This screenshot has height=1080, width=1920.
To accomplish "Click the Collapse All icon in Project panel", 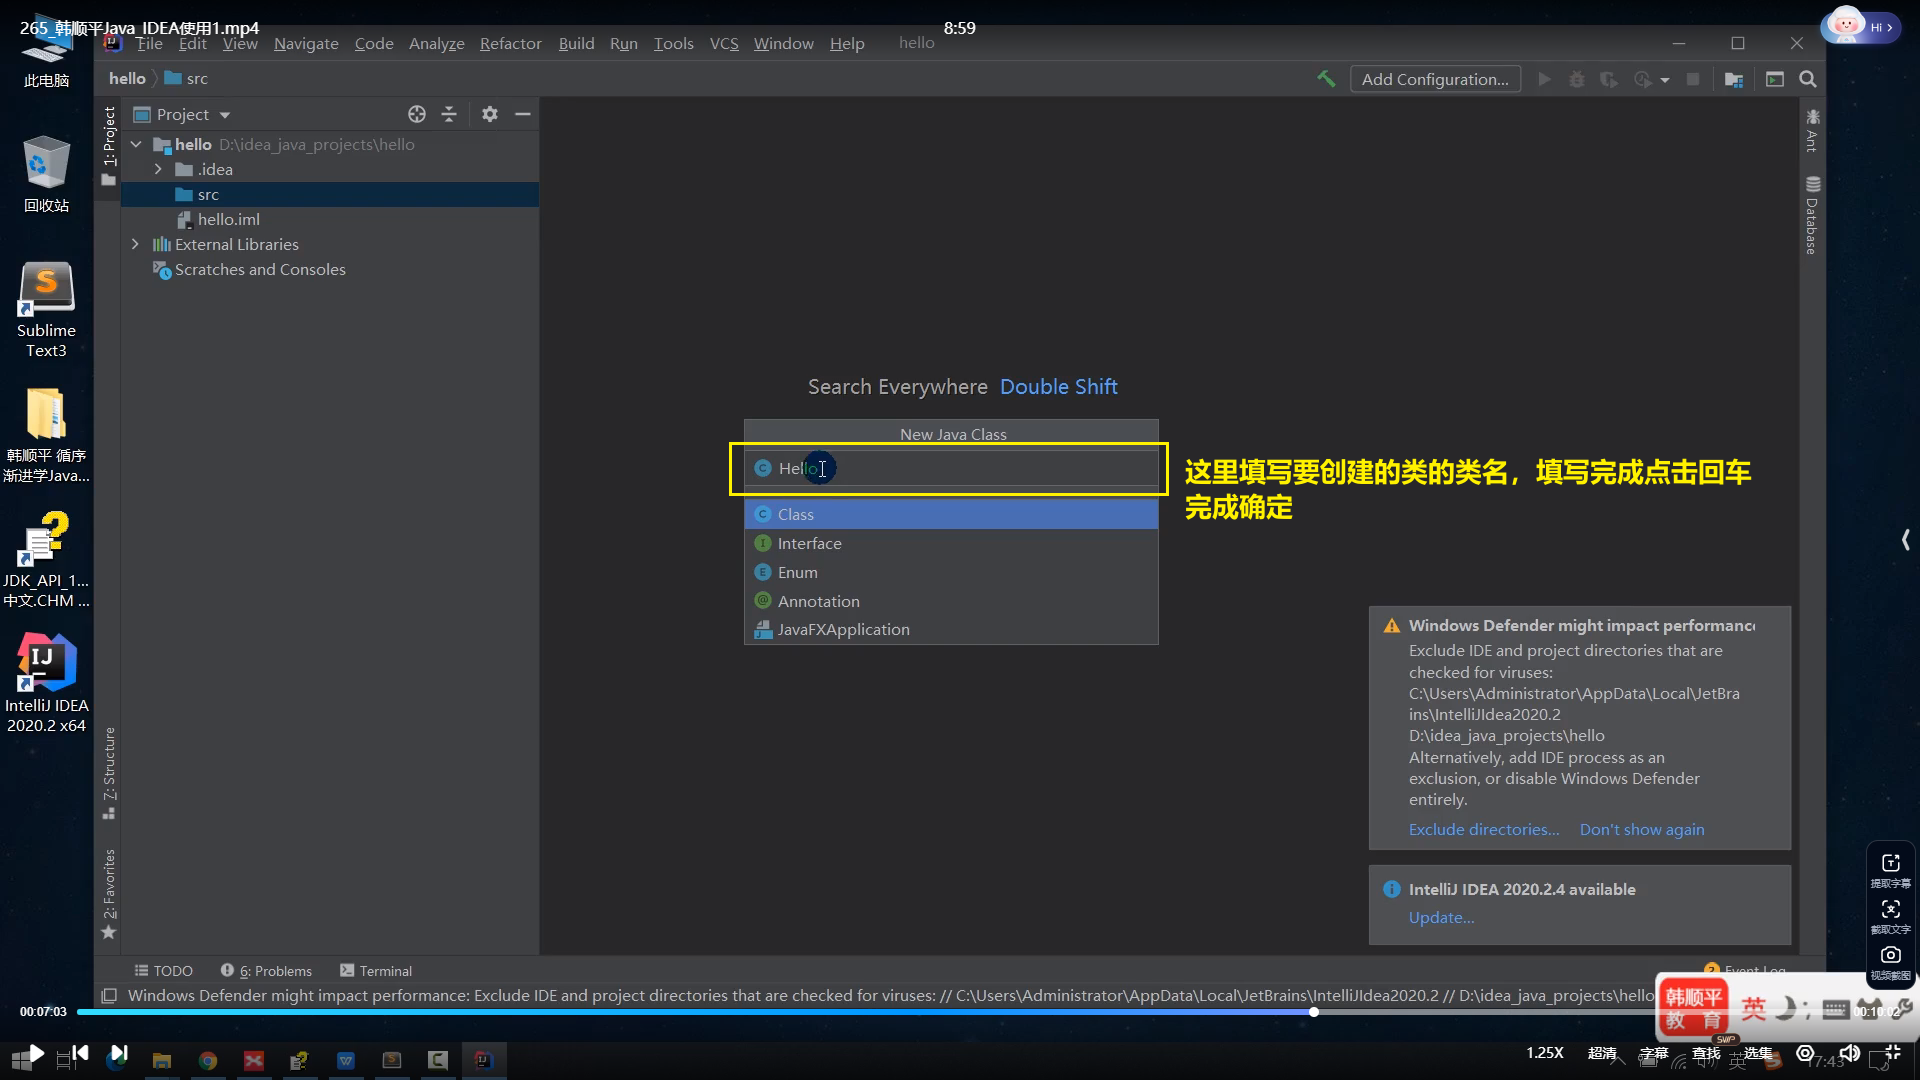I will (x=449, y=114).
